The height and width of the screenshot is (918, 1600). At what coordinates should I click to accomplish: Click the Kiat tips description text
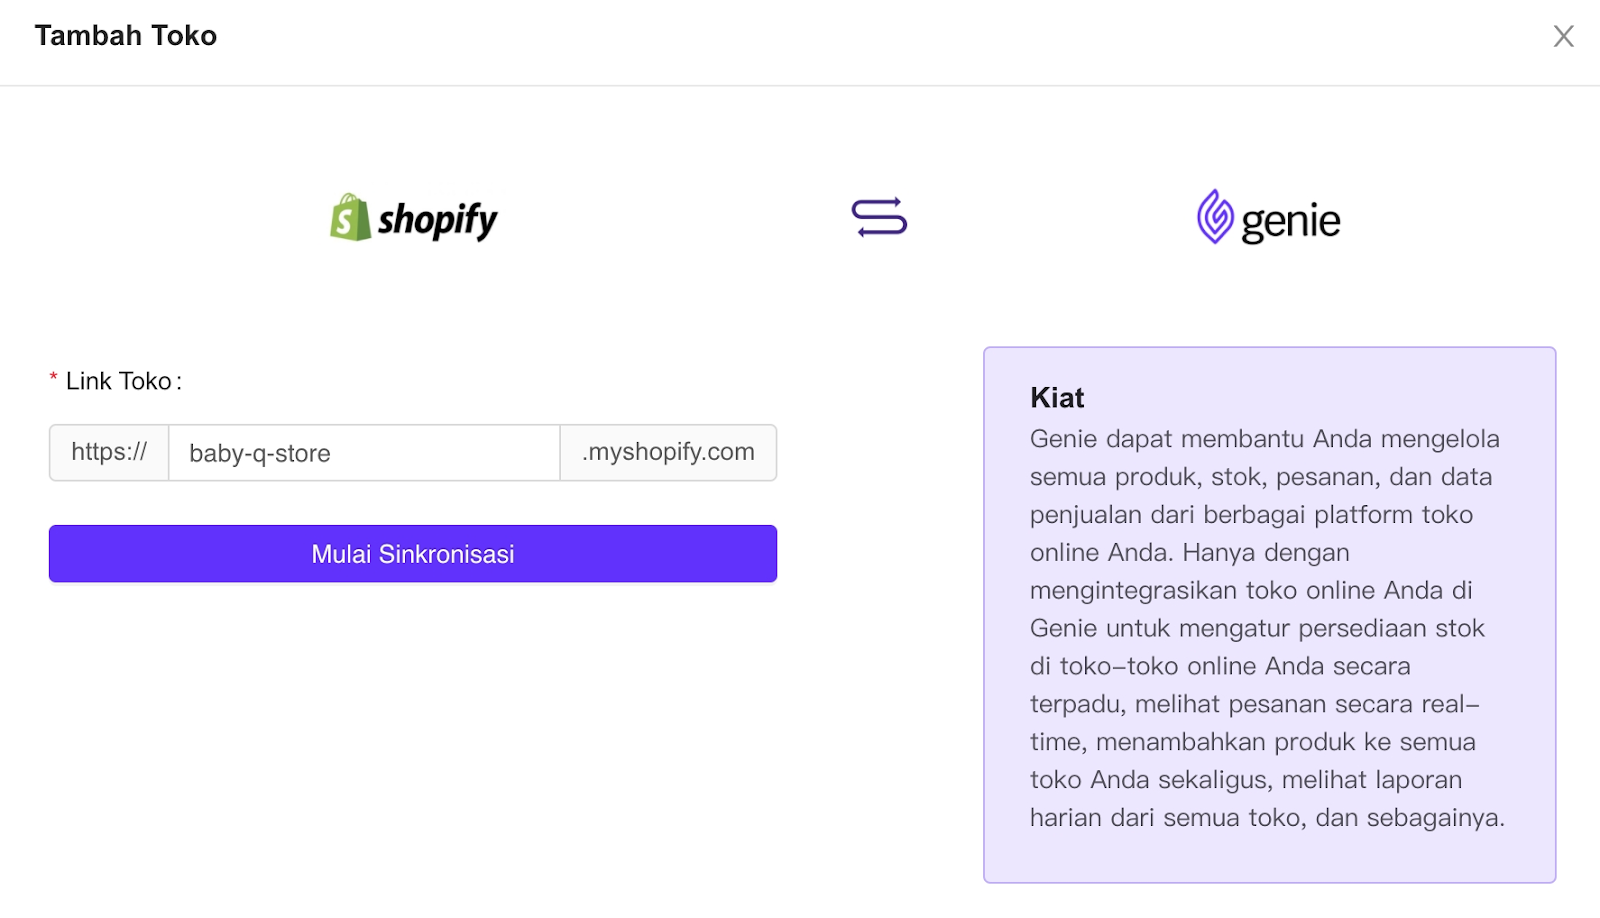(x=1267, y=628)
